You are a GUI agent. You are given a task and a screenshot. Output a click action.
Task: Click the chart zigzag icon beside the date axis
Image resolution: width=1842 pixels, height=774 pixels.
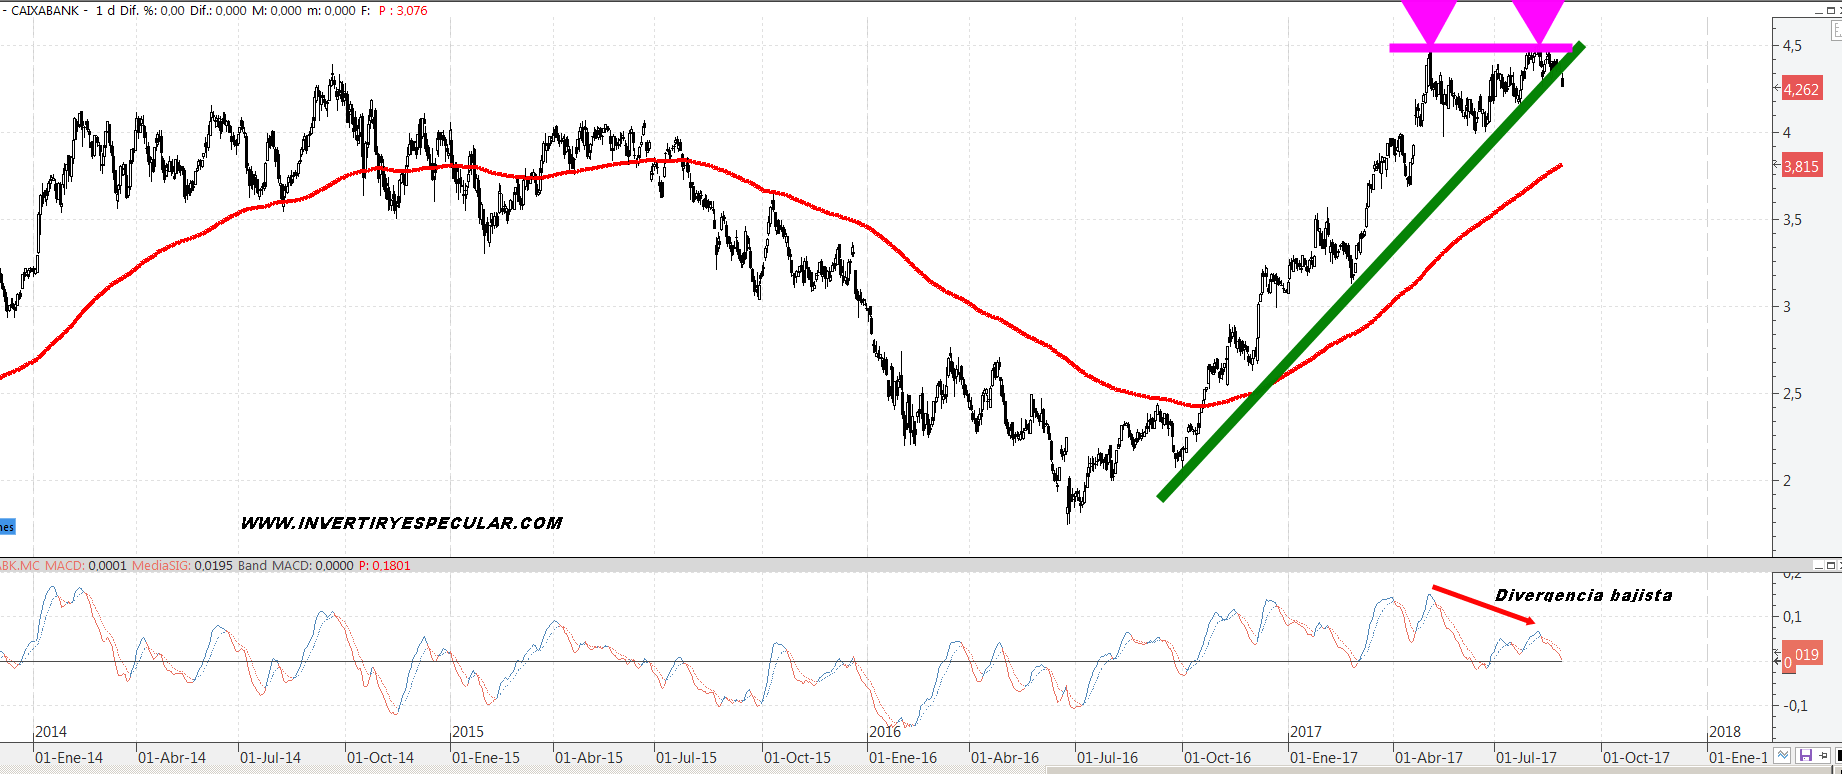[1783, 756]
